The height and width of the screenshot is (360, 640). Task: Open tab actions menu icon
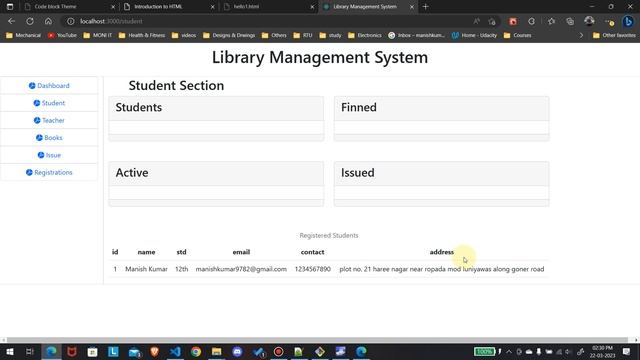coord(10,7)
